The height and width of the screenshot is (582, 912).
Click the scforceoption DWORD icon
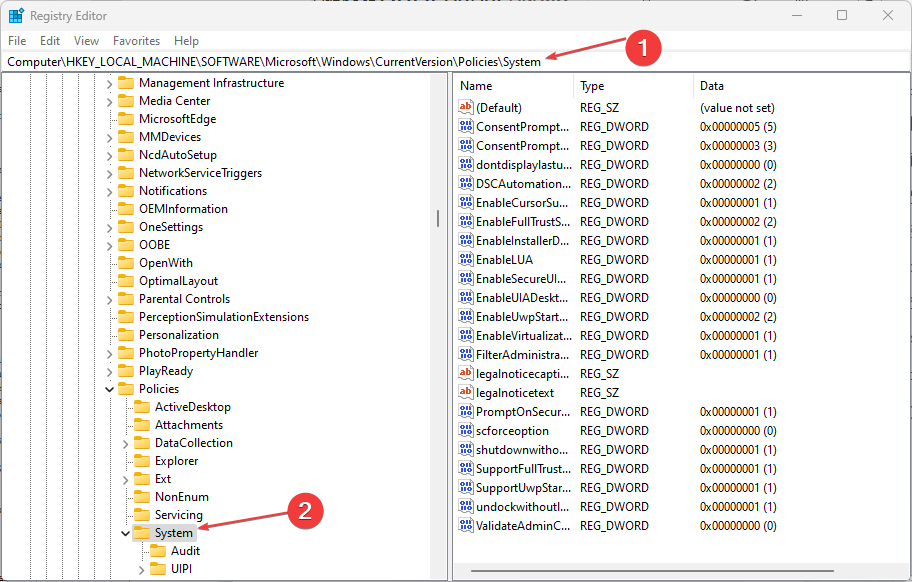click(x=466, y=430)
